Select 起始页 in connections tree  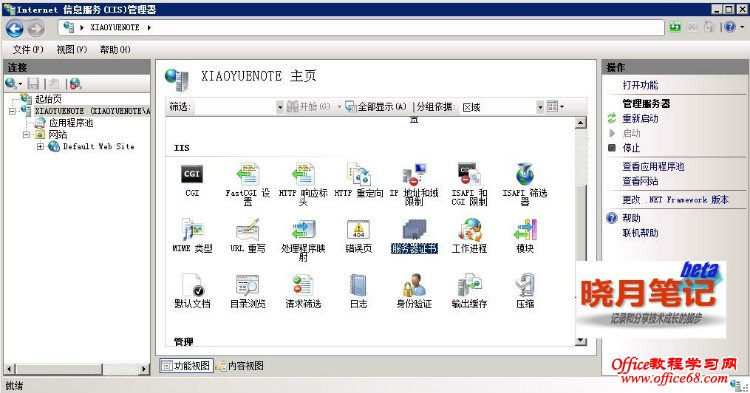tap(48, 99)
